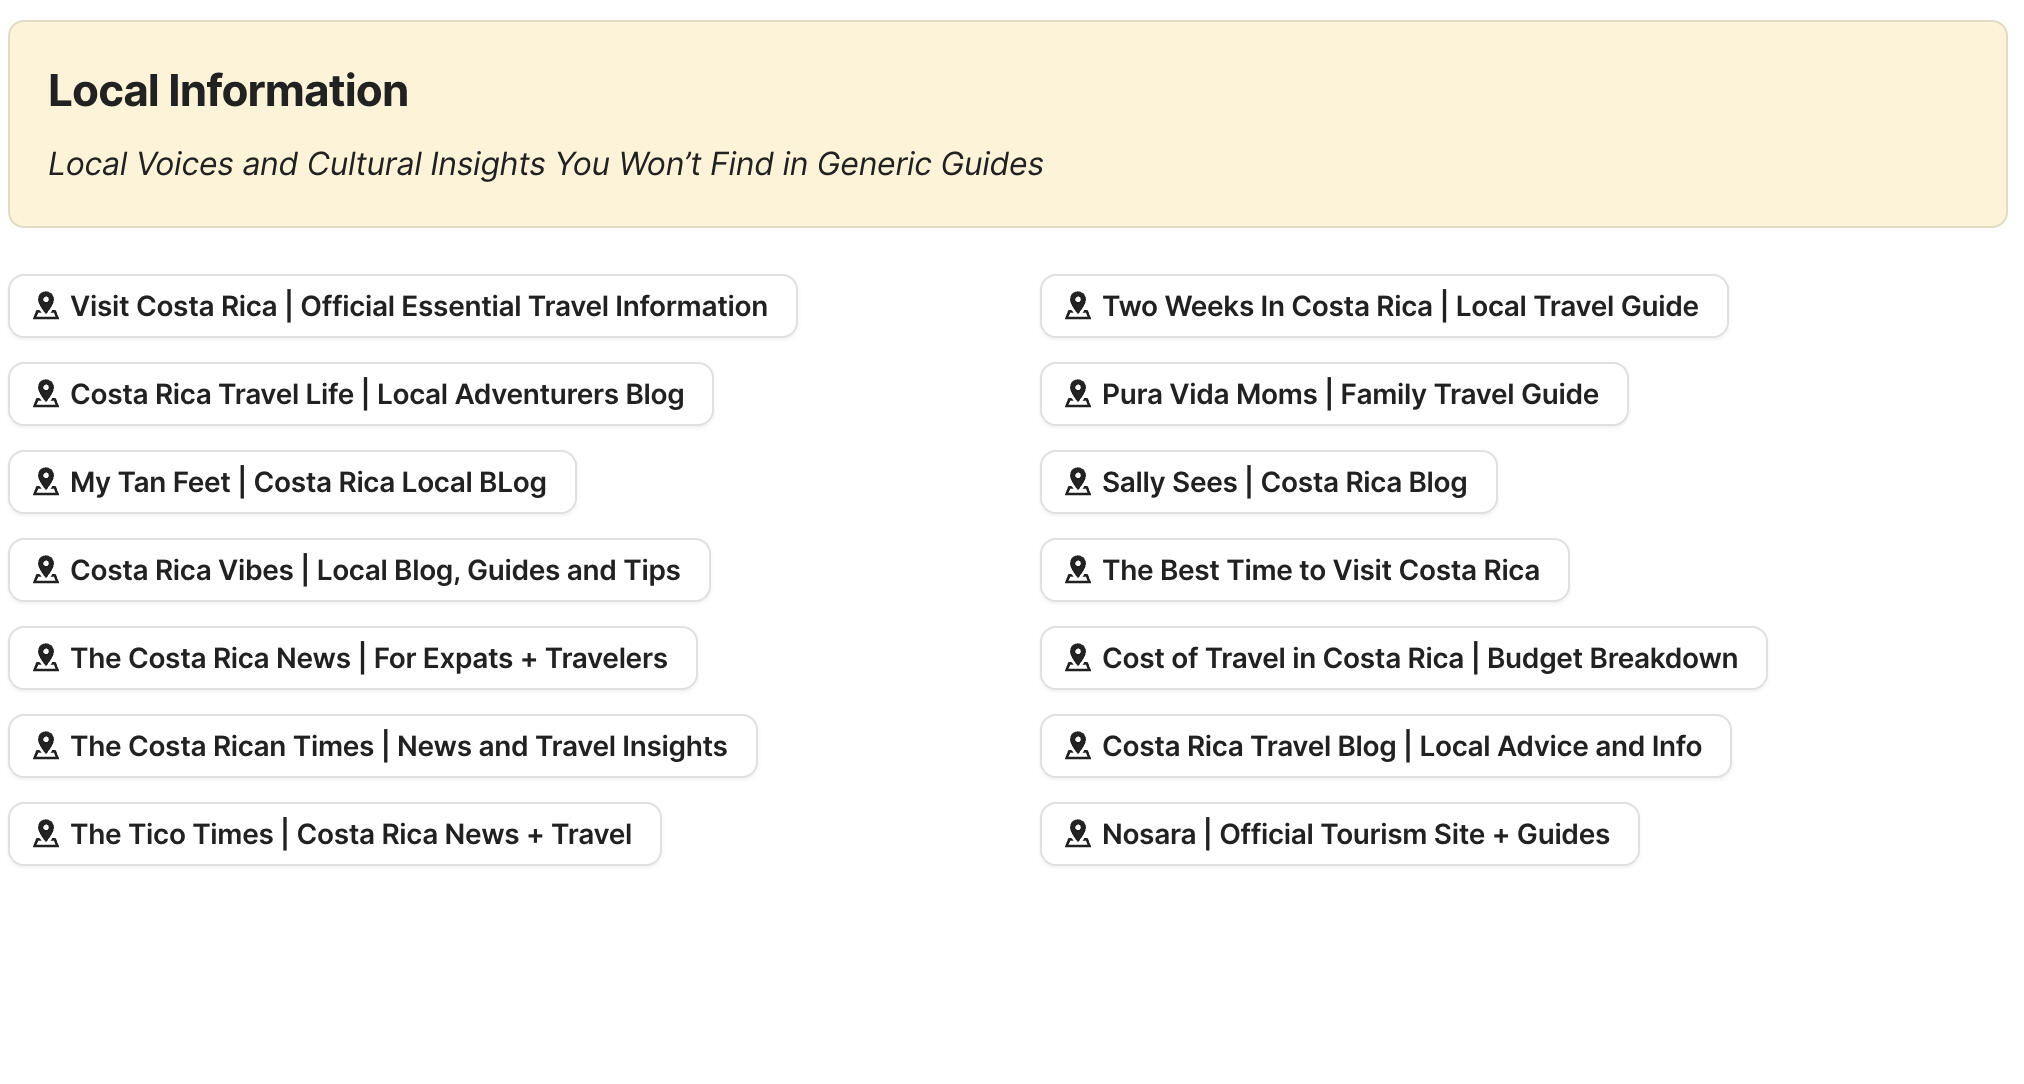Screen dimensions: 2024x1084
Task: Click the pin icon on Cost of Travel entry
Action: click(1078, 658)
